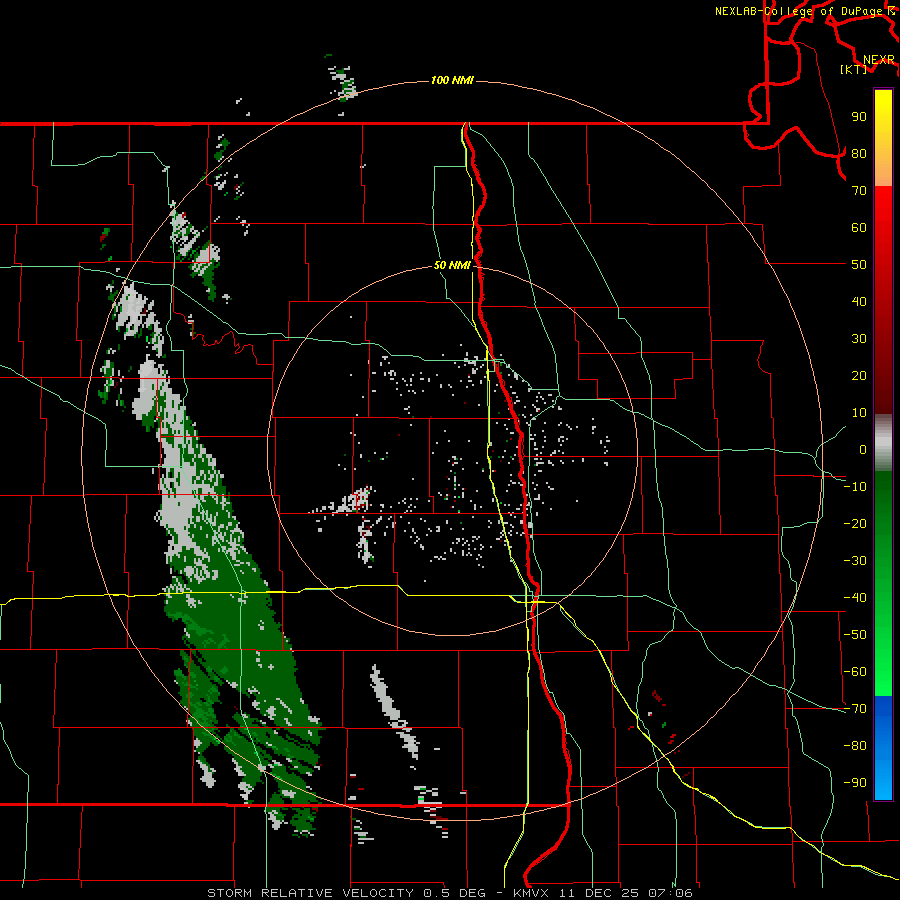This screenshot has width=900, height=900.
Task: Click the -70 value on the velocity scale
Action: tap(855, 709)
